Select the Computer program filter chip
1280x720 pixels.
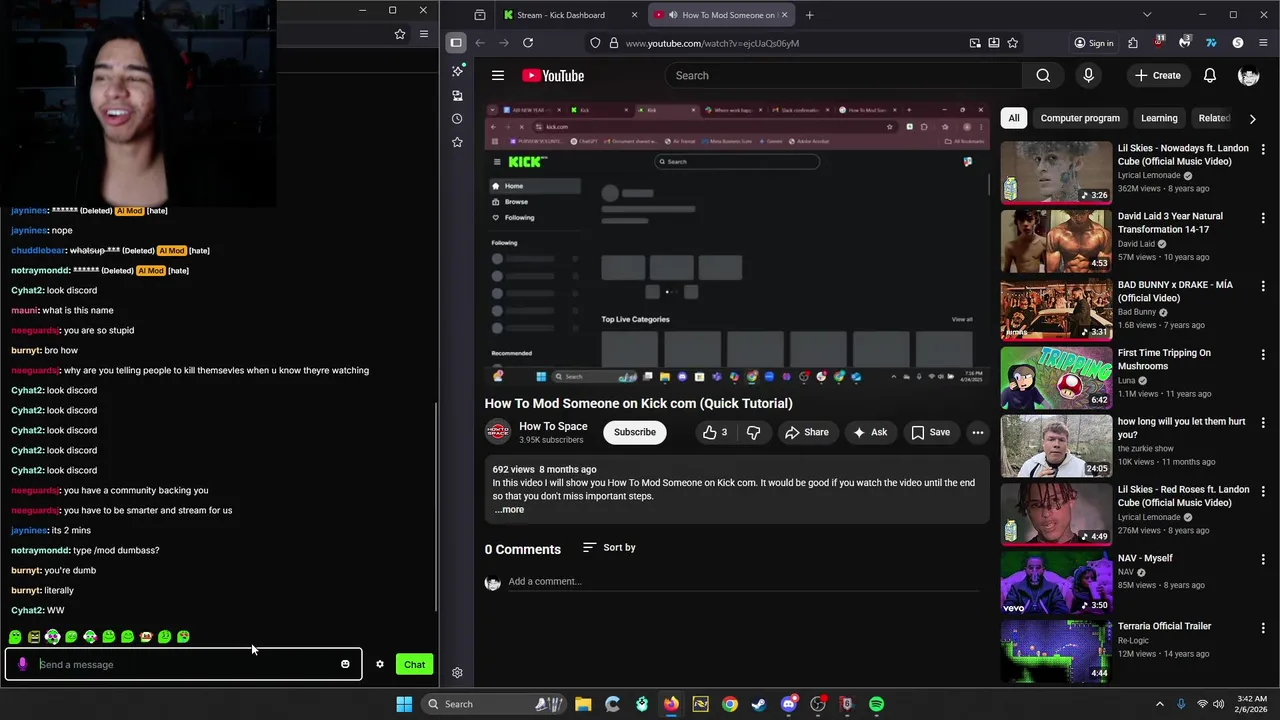click(x=1080, y=118)
